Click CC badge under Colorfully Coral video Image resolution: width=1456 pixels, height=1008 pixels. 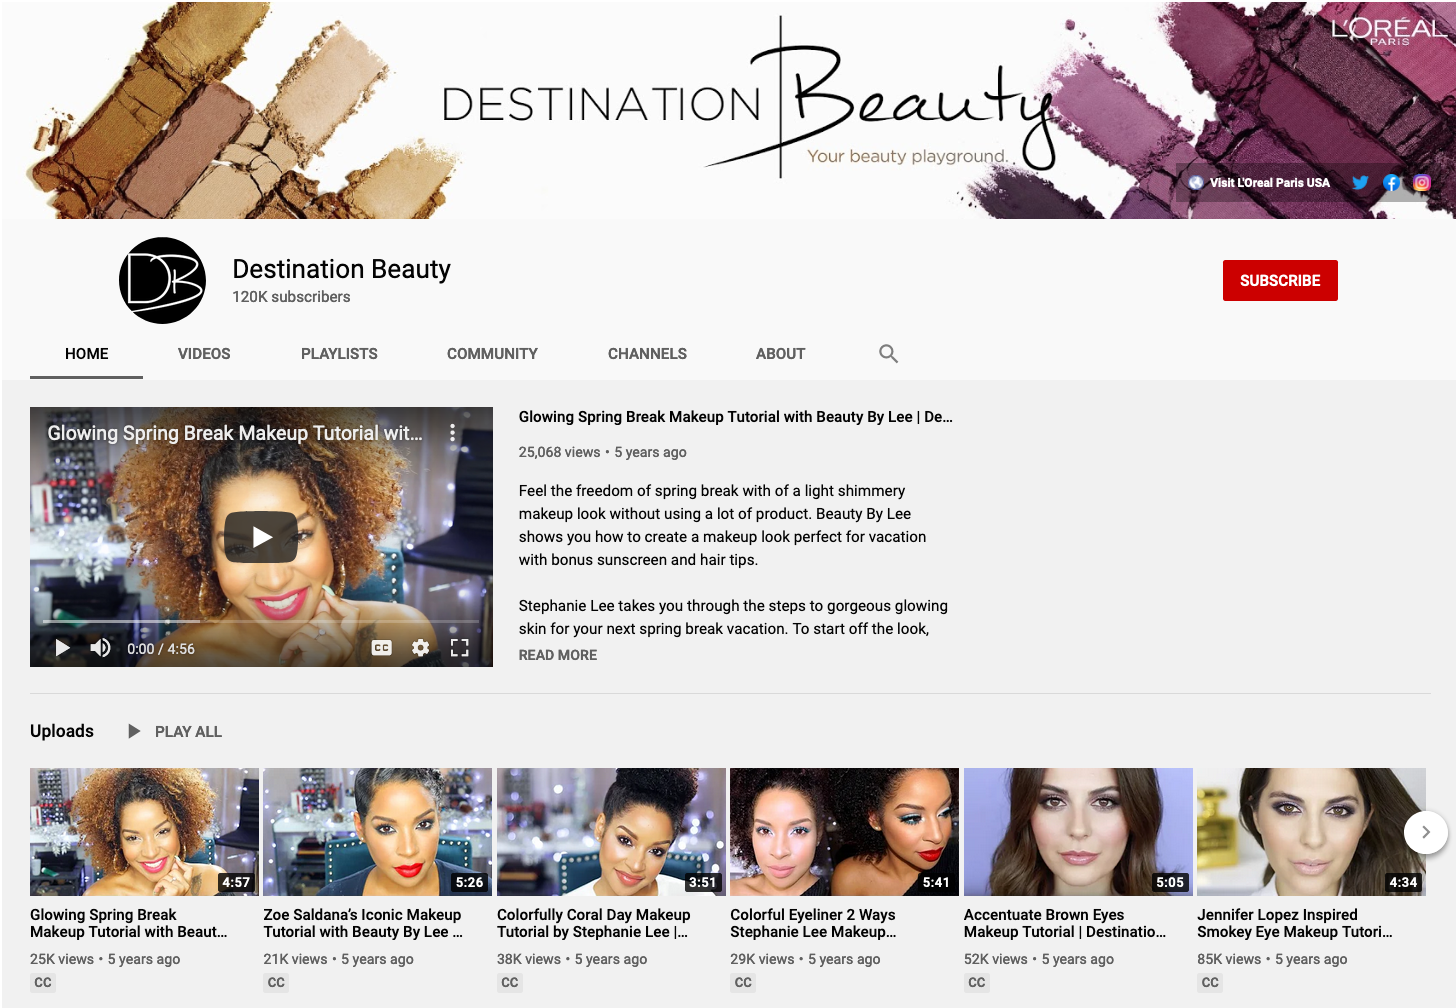click(510, 982)
